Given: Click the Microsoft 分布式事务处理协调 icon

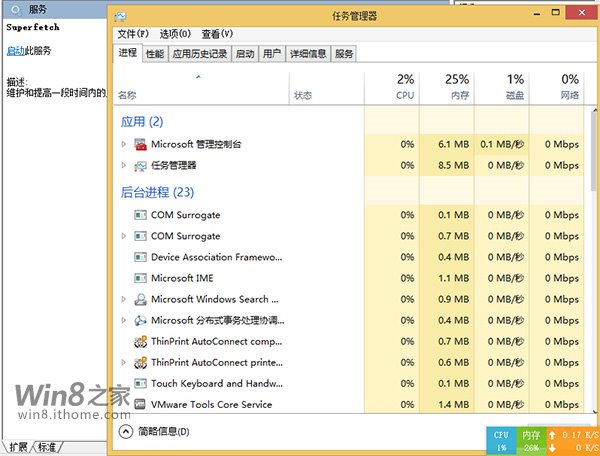Looking at the screenshot, I should point(140,320).
